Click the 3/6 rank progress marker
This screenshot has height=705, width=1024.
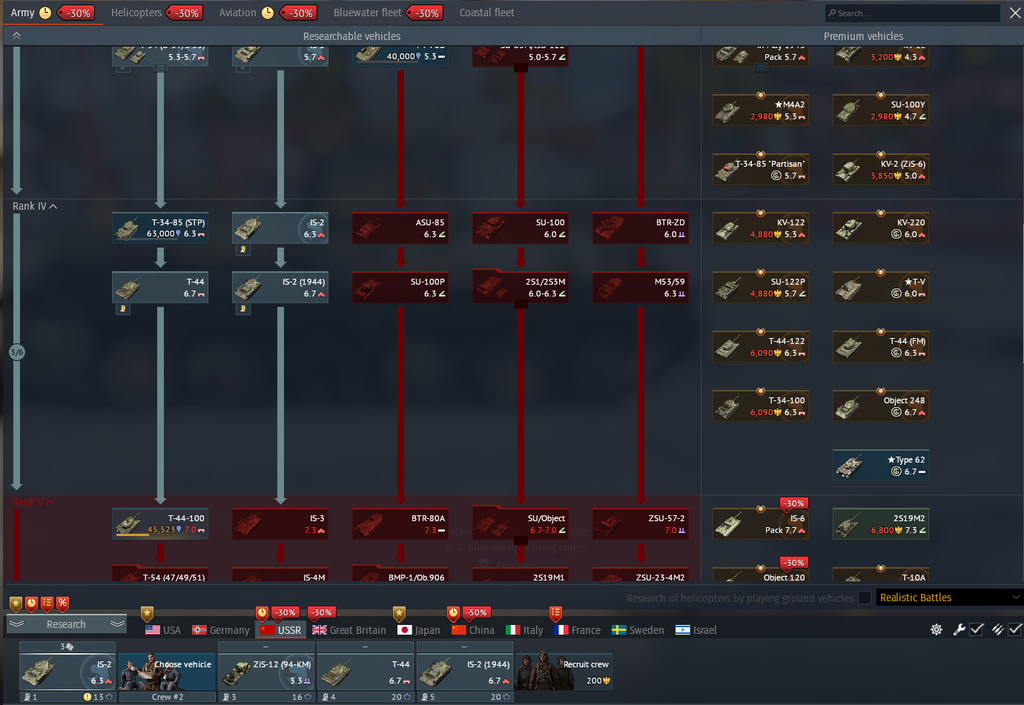pos(16,352)
